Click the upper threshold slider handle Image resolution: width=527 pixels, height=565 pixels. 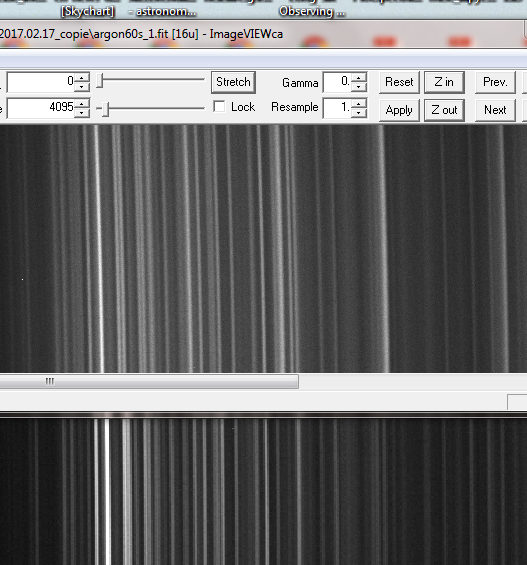[101, 80]
